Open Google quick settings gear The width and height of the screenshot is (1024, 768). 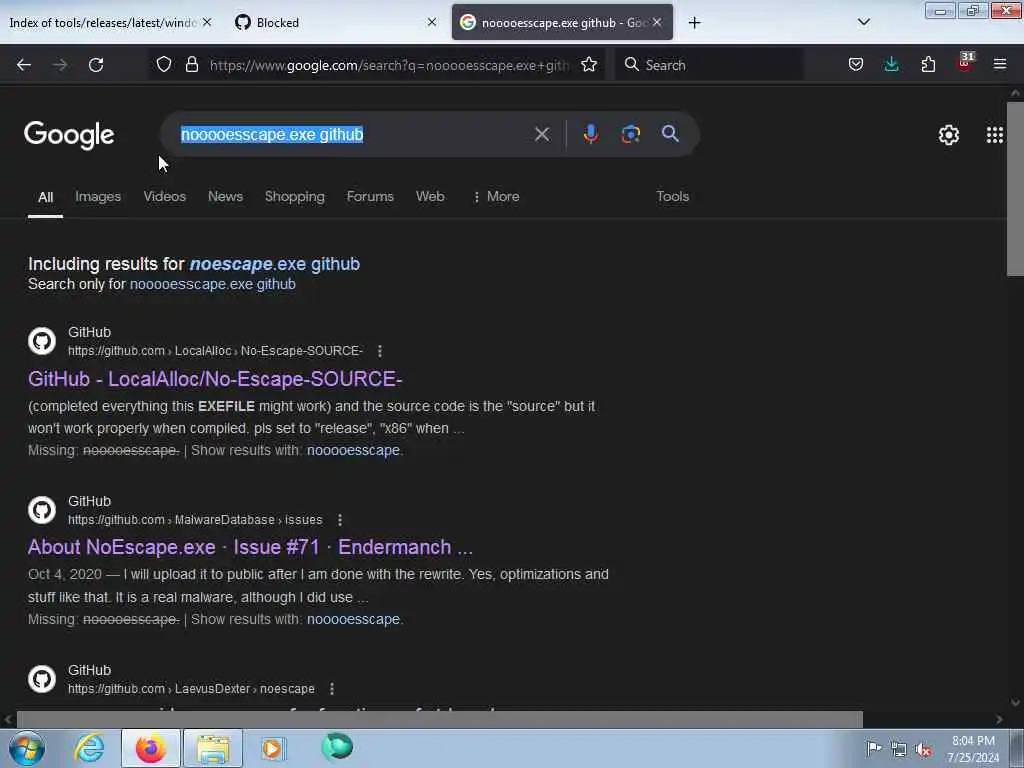[948, 135]
